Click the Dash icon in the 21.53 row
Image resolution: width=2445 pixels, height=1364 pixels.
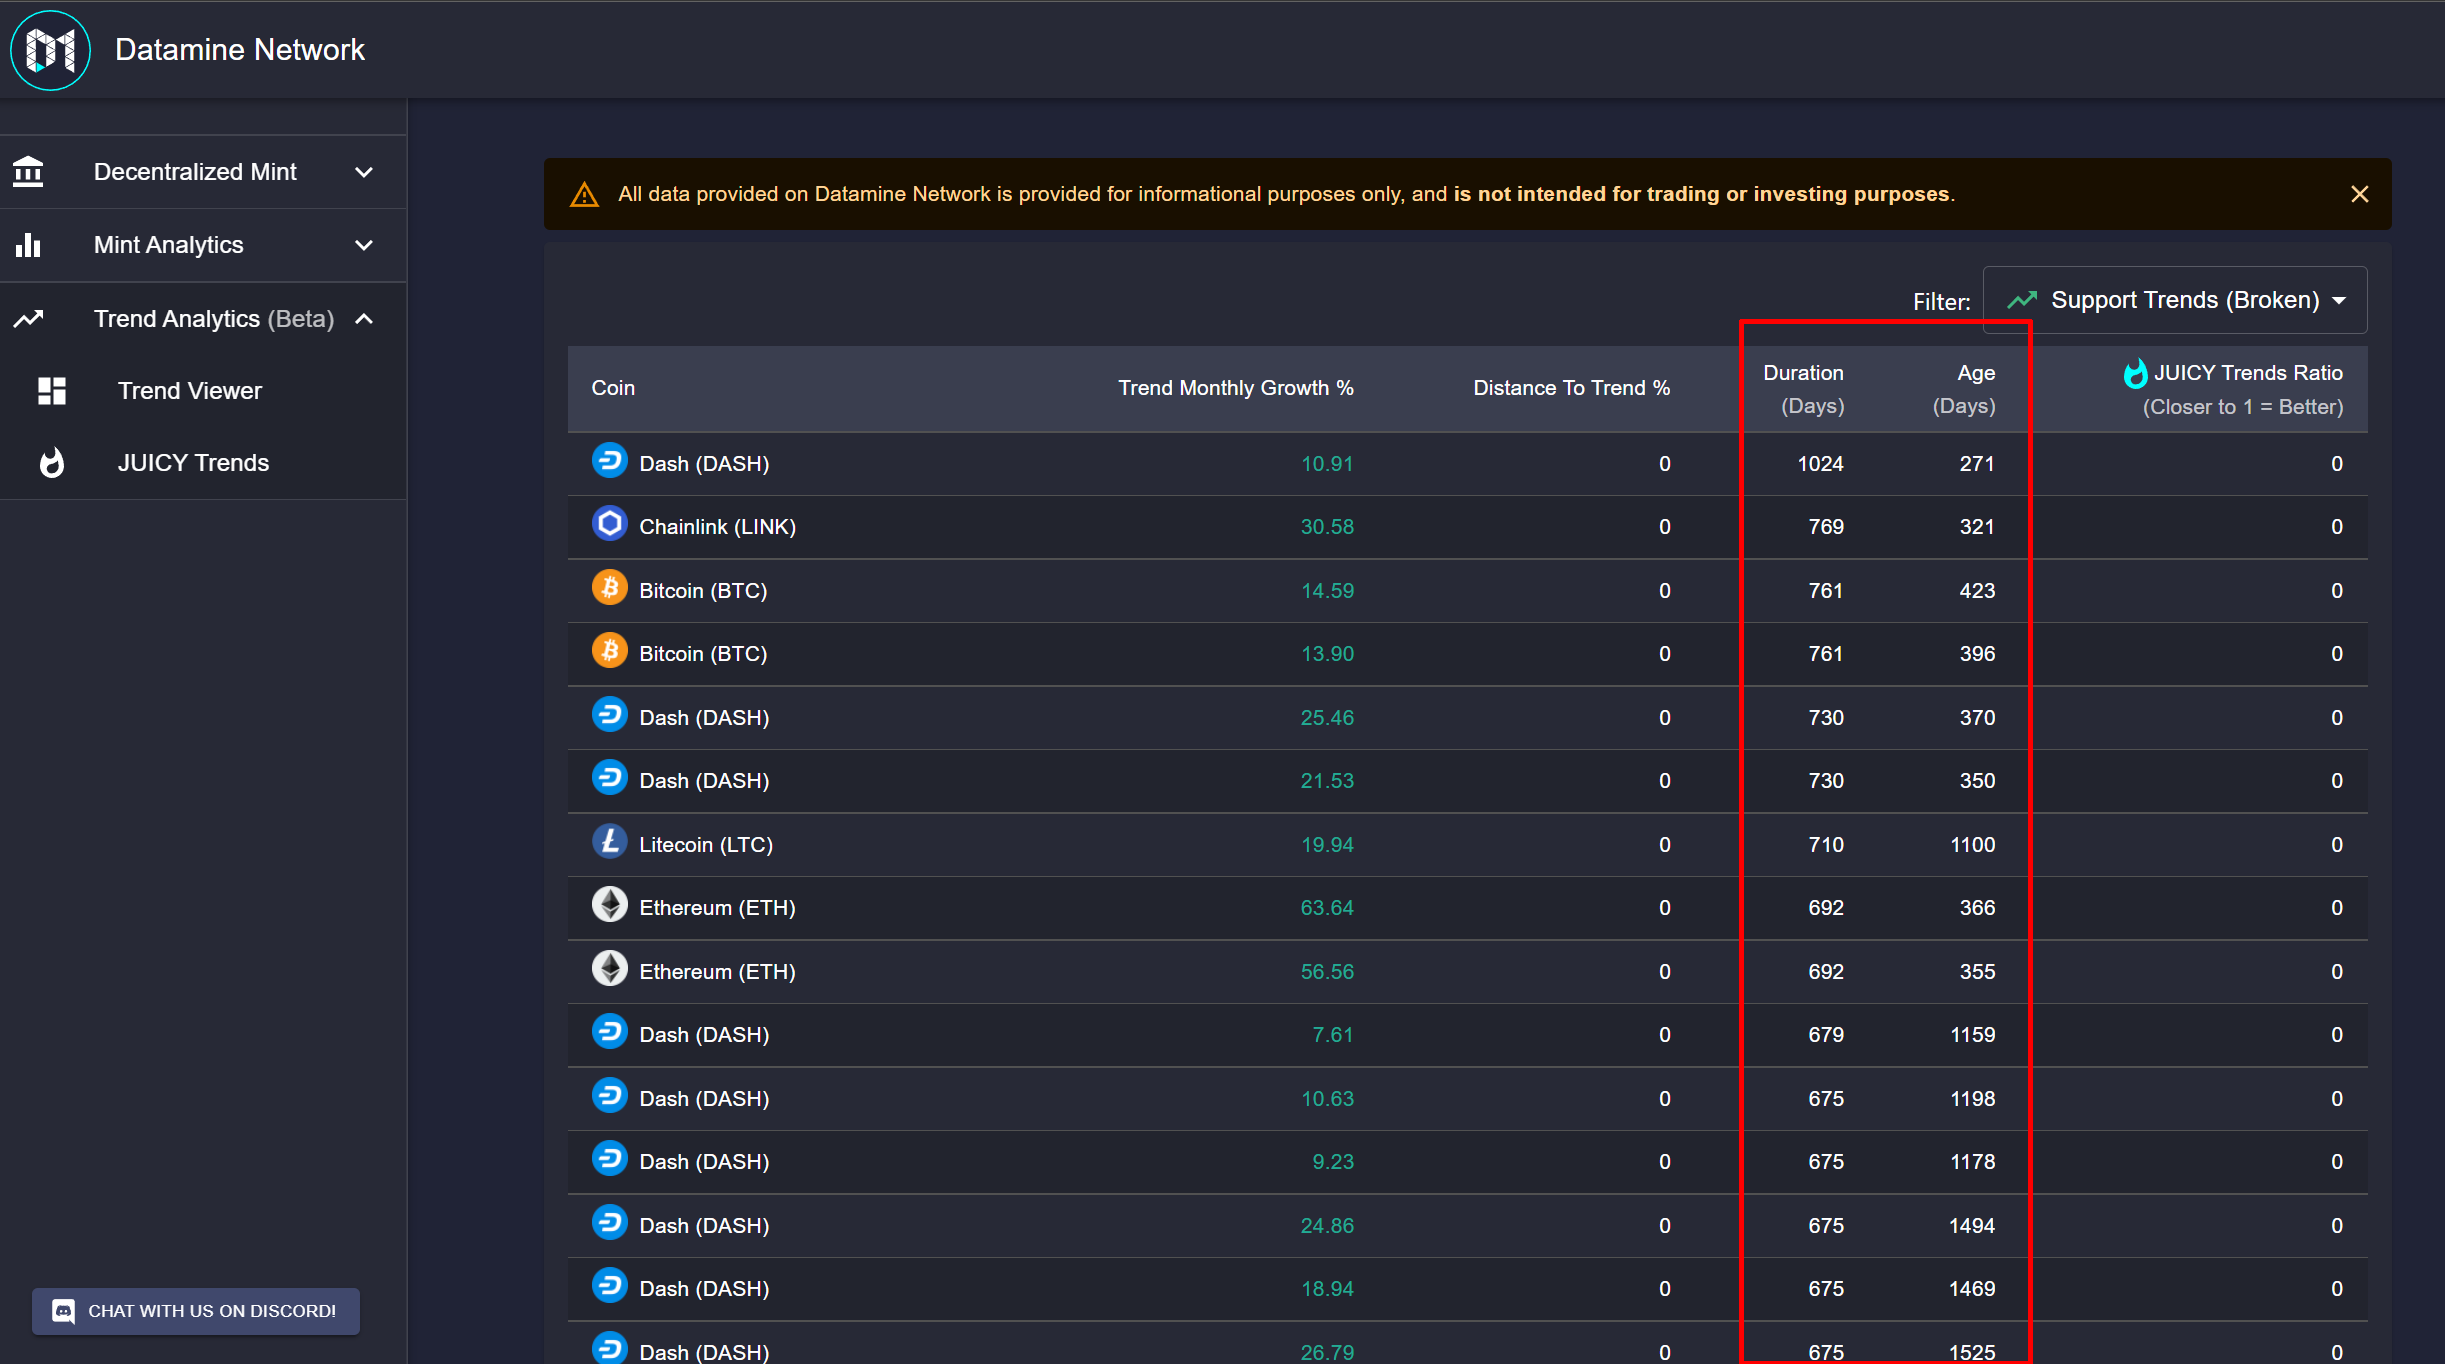609,778
